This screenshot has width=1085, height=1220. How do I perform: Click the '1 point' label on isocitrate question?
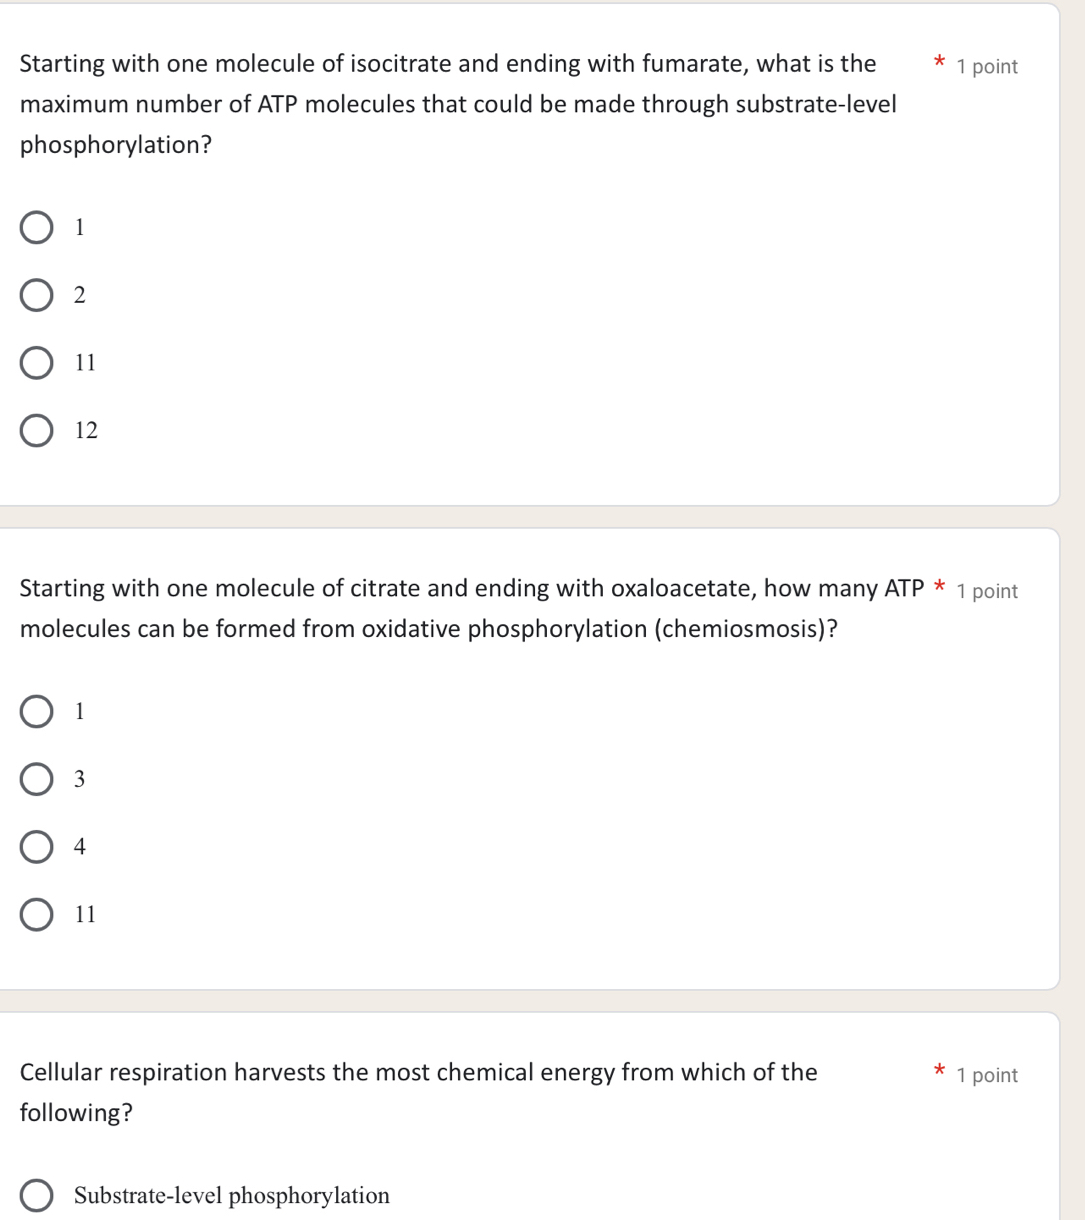pyautogui.click(x=987, y=67)
